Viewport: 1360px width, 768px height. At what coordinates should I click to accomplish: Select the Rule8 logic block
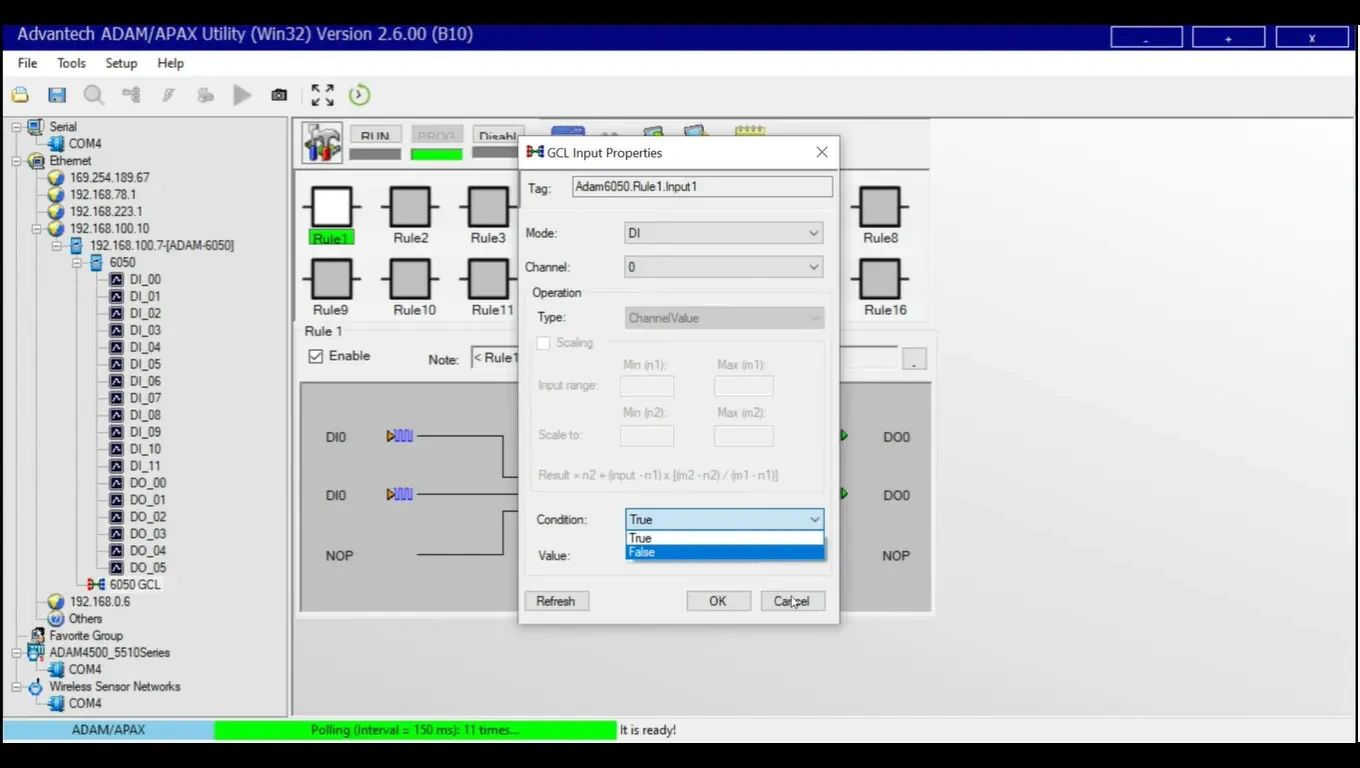point(880,208)
